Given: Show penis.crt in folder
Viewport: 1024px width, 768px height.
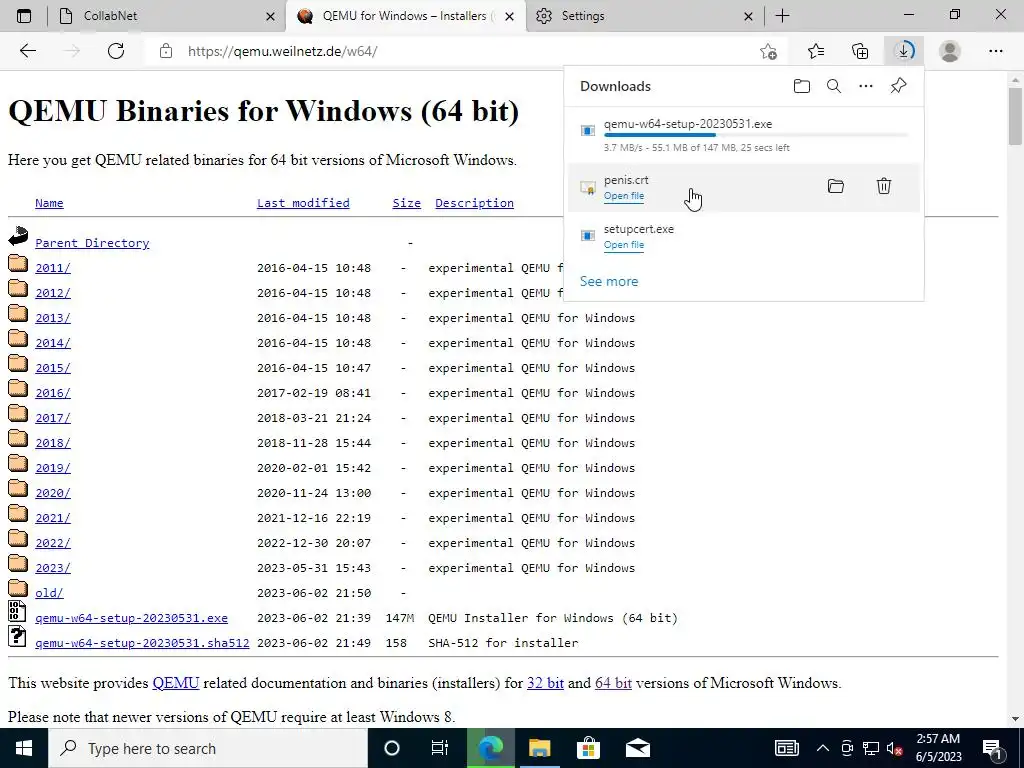Looking at the screenshot, I should [x=836, y=186].
